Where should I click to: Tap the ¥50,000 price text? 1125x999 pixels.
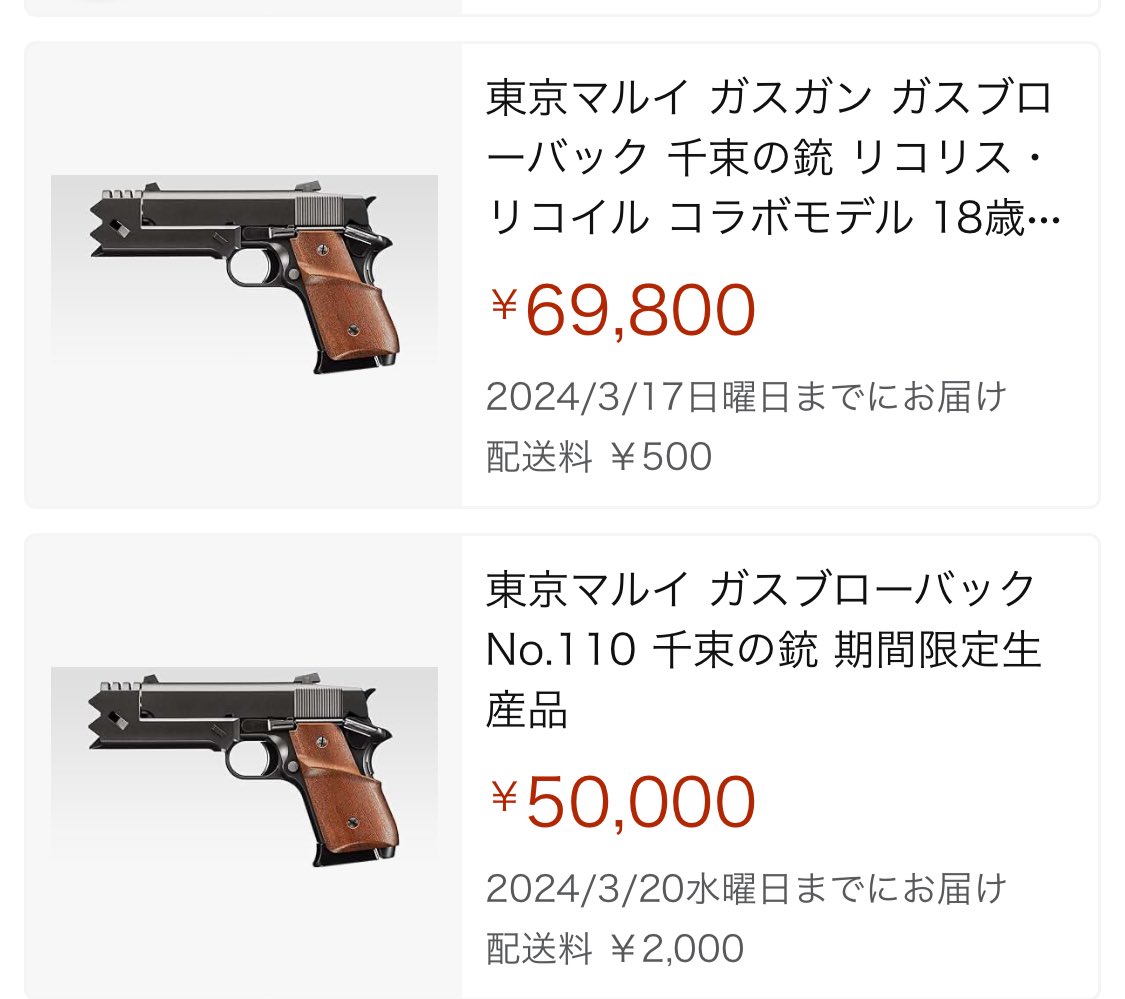(x=620, y=800)
